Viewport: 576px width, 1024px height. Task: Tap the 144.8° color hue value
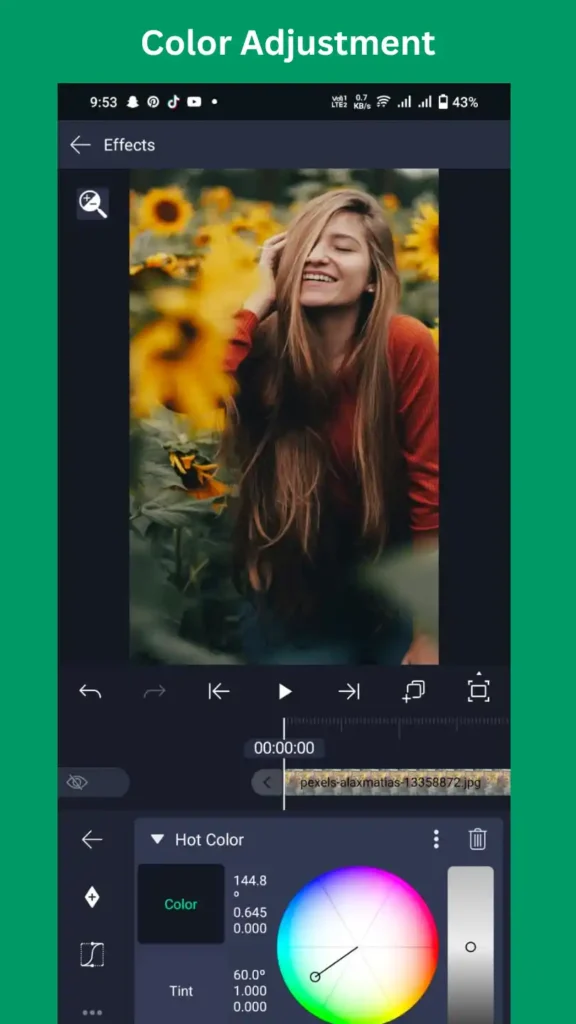coord(250,888)
